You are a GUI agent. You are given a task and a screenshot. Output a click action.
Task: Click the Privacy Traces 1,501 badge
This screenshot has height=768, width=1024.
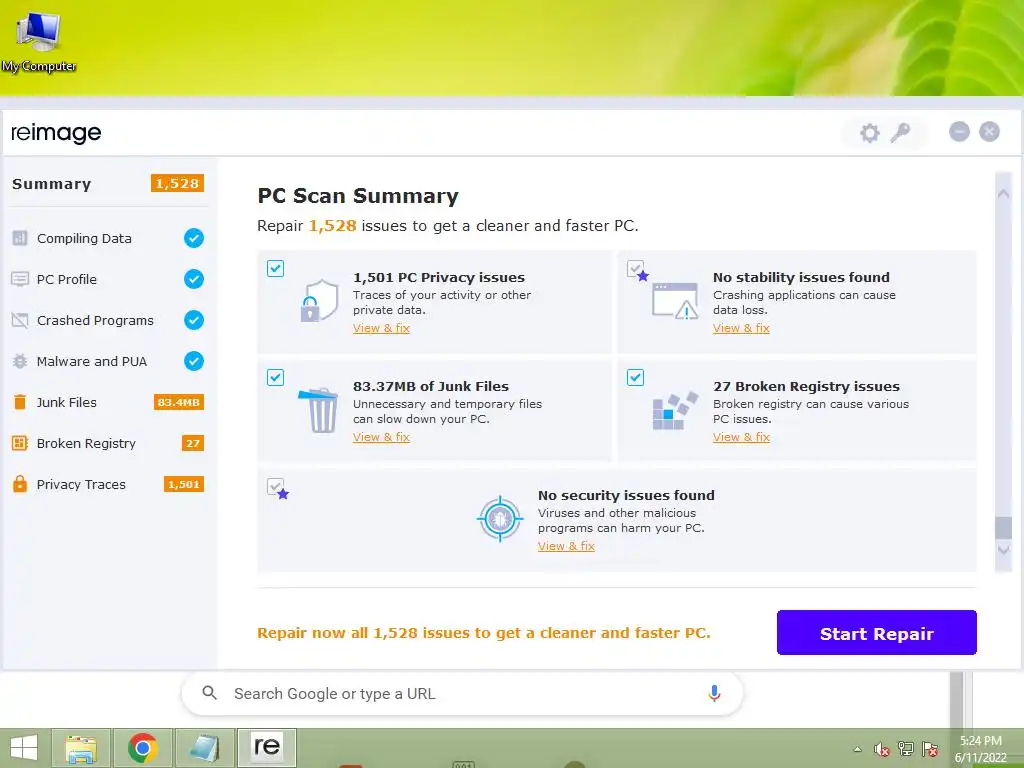click(x=184, y=485)
